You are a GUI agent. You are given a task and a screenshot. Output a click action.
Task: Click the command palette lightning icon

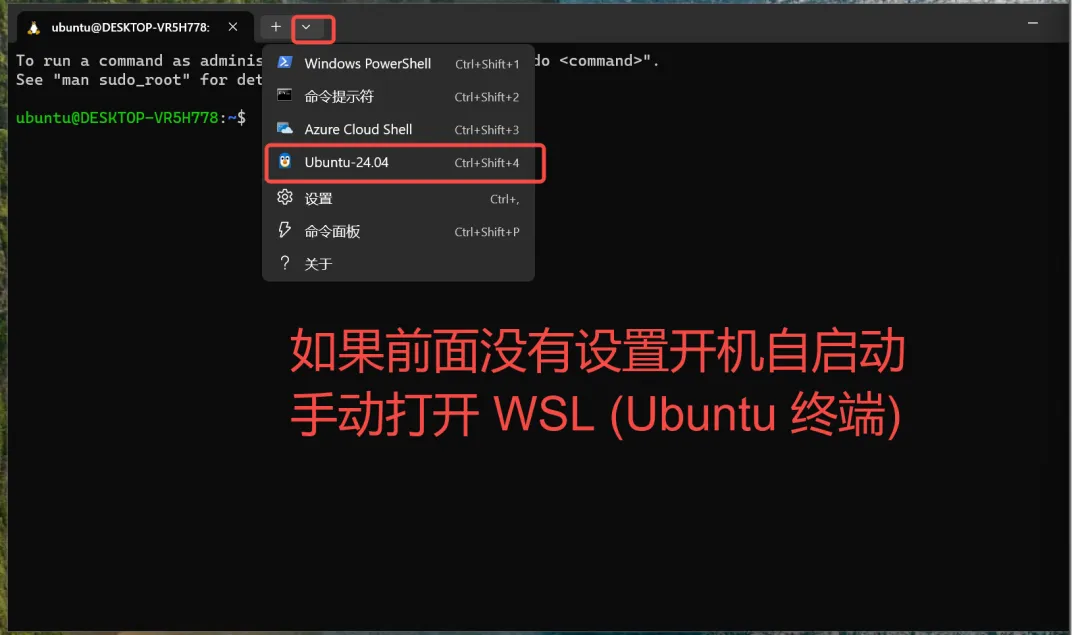pyautogui.click(x=284, y=230)
